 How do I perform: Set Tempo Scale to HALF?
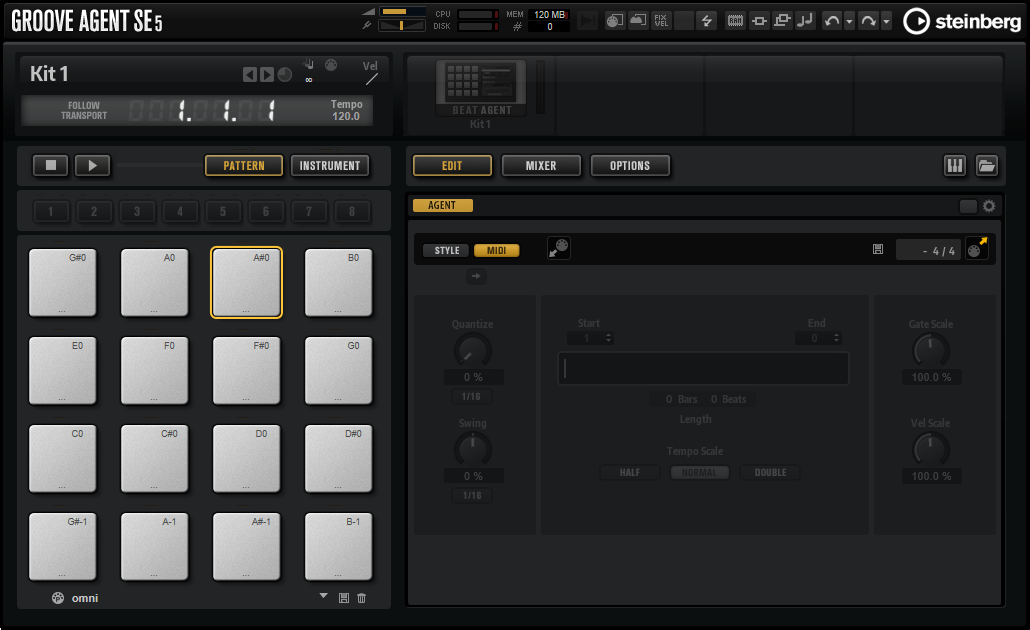click(629, 472)
